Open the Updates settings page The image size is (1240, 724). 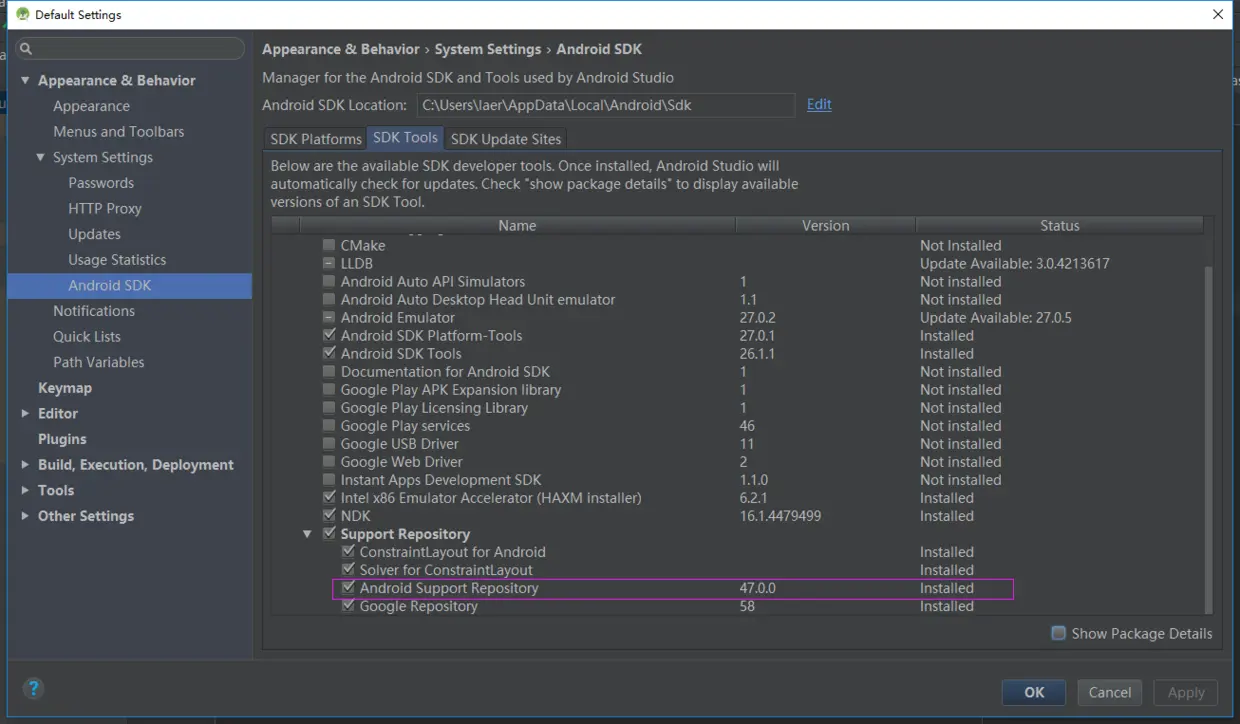tap(94, 234)
